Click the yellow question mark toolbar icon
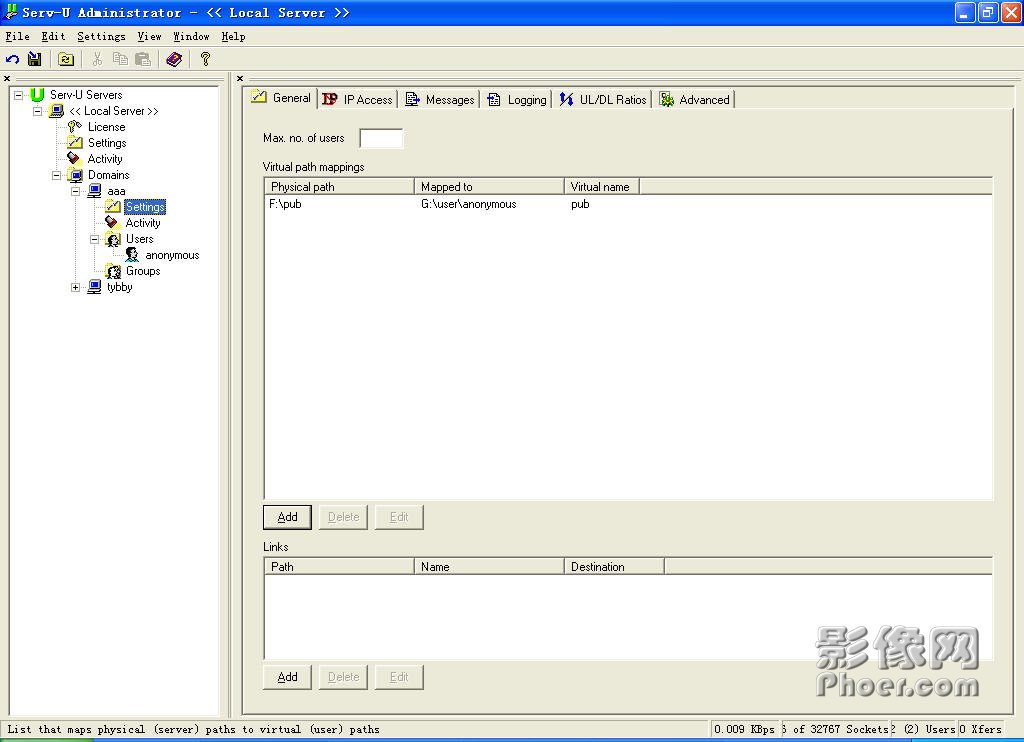 [205, 59]
